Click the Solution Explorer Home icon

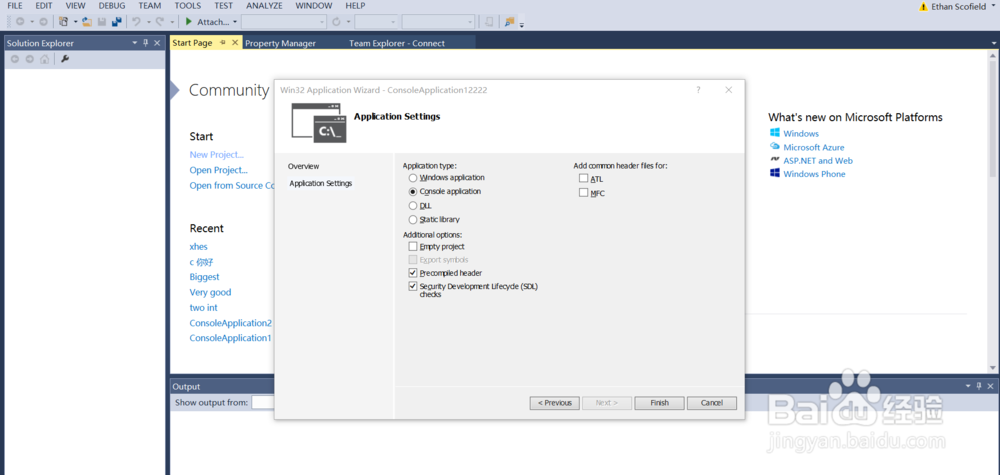coord(45,59)
